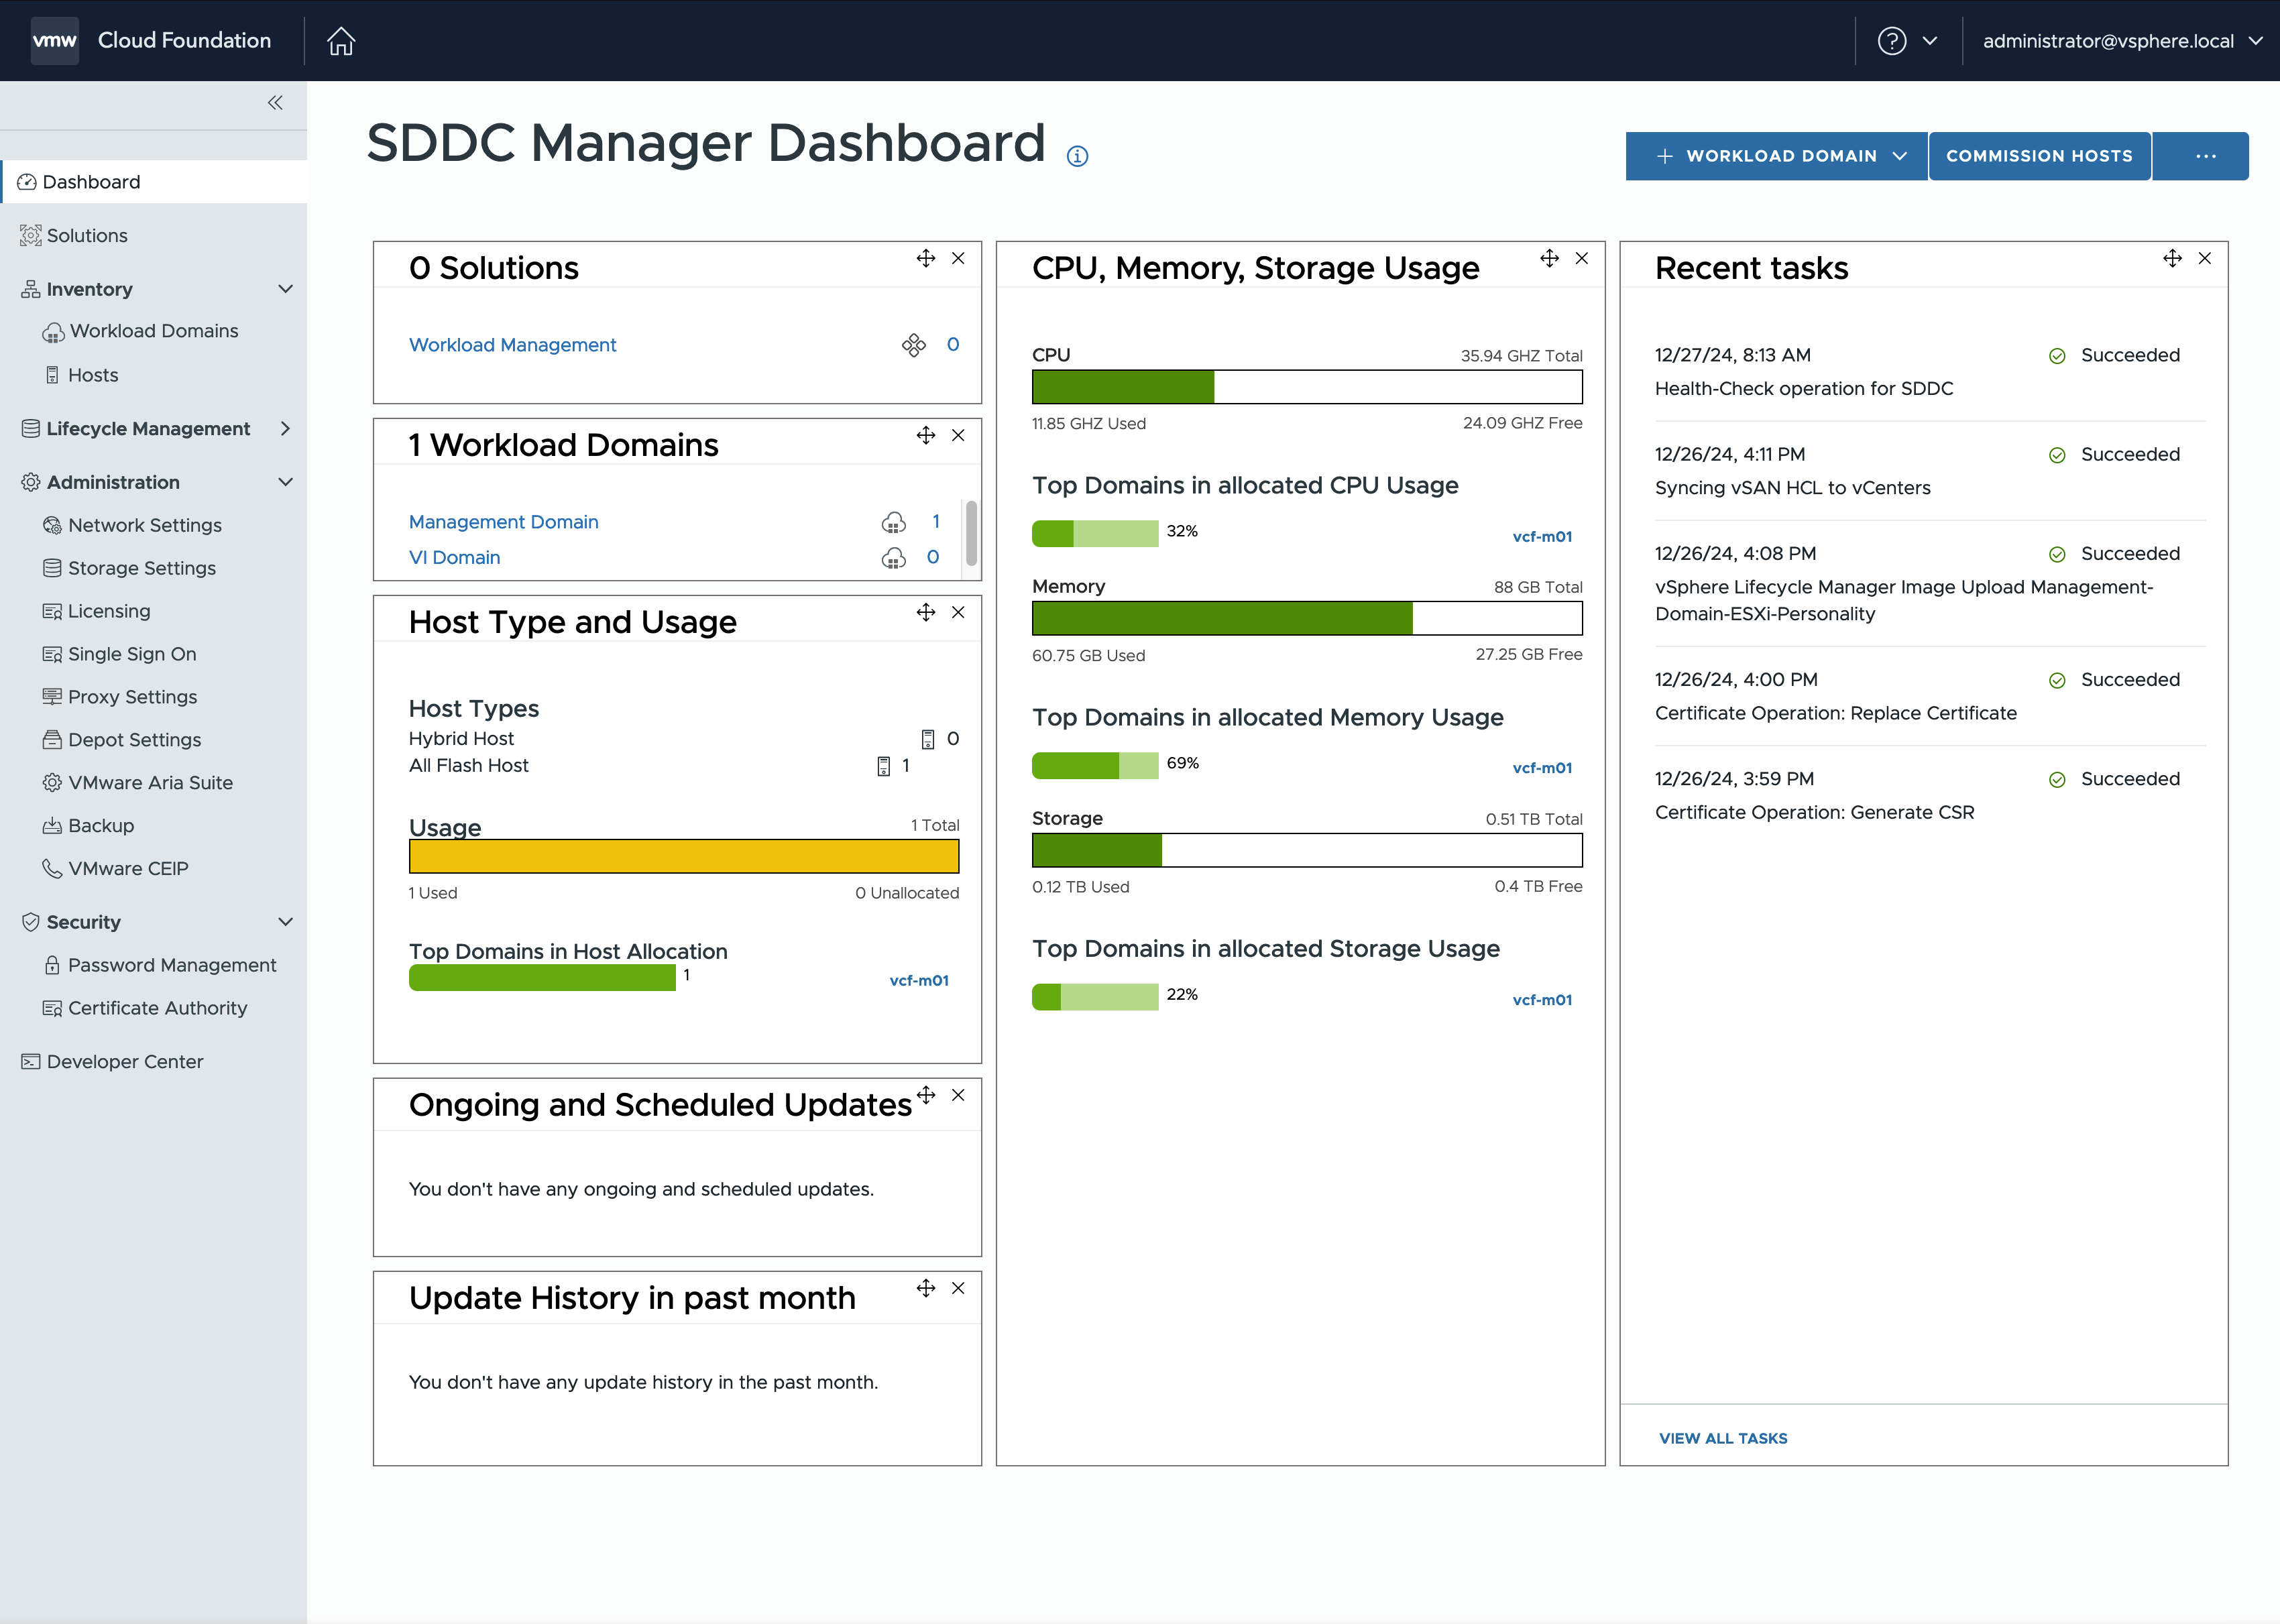Open Password Management page
Viewport: 2280px width, 1624px height.
(x=171, y=965)
